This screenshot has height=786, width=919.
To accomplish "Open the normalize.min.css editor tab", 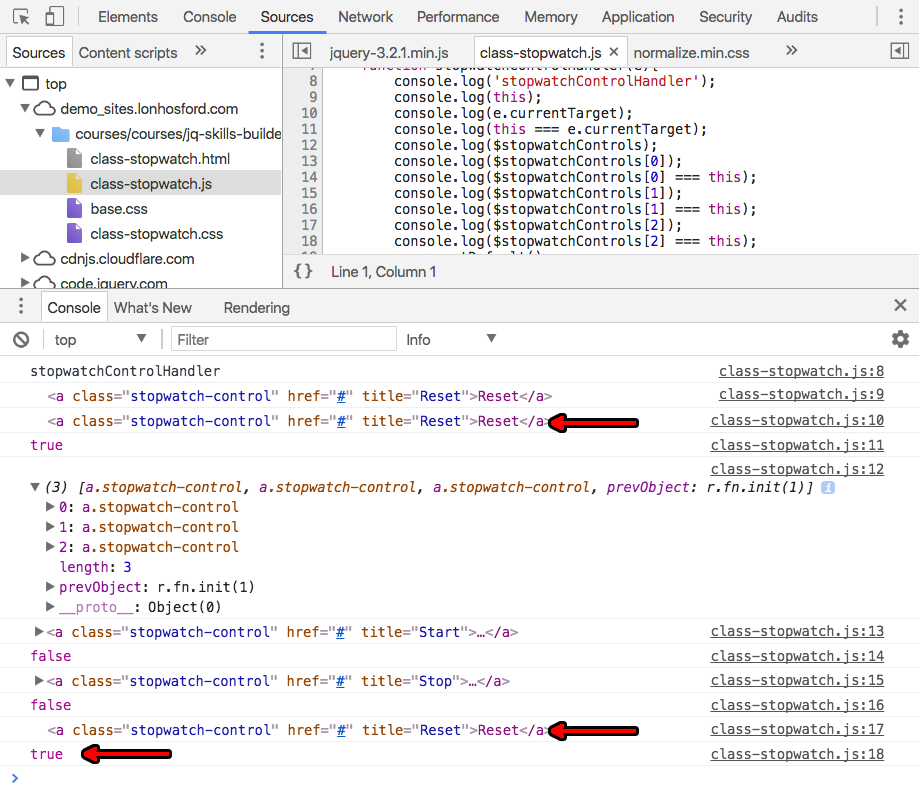I will tap(691, 53).
